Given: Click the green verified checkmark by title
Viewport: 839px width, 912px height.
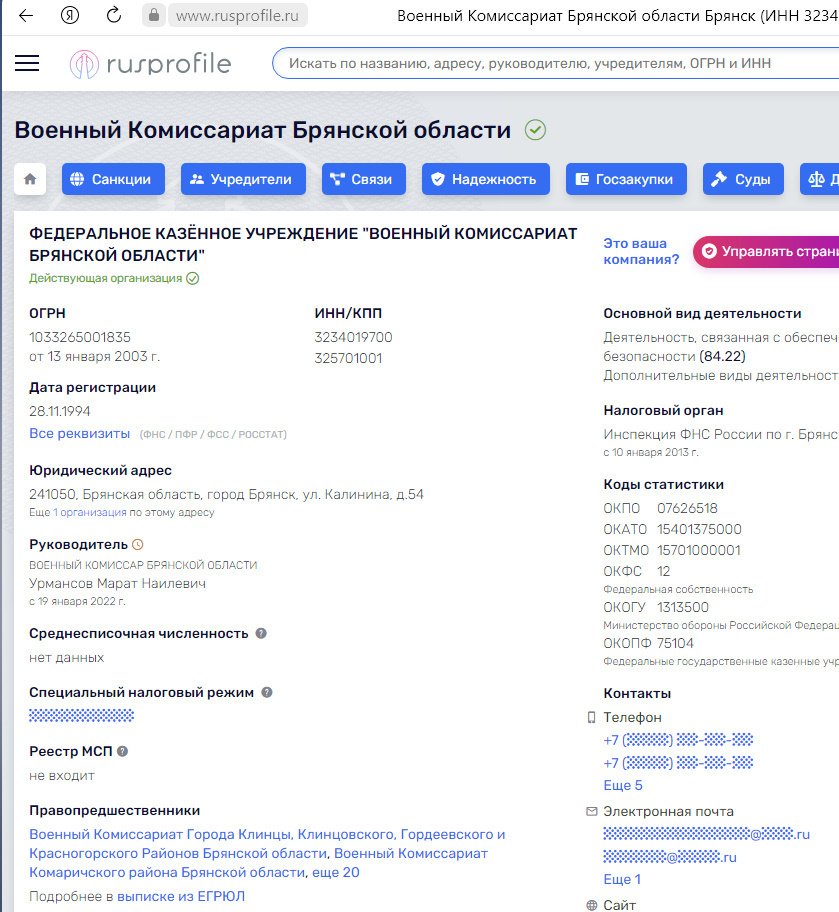Looking at the screenshot, I should (535, 130).
